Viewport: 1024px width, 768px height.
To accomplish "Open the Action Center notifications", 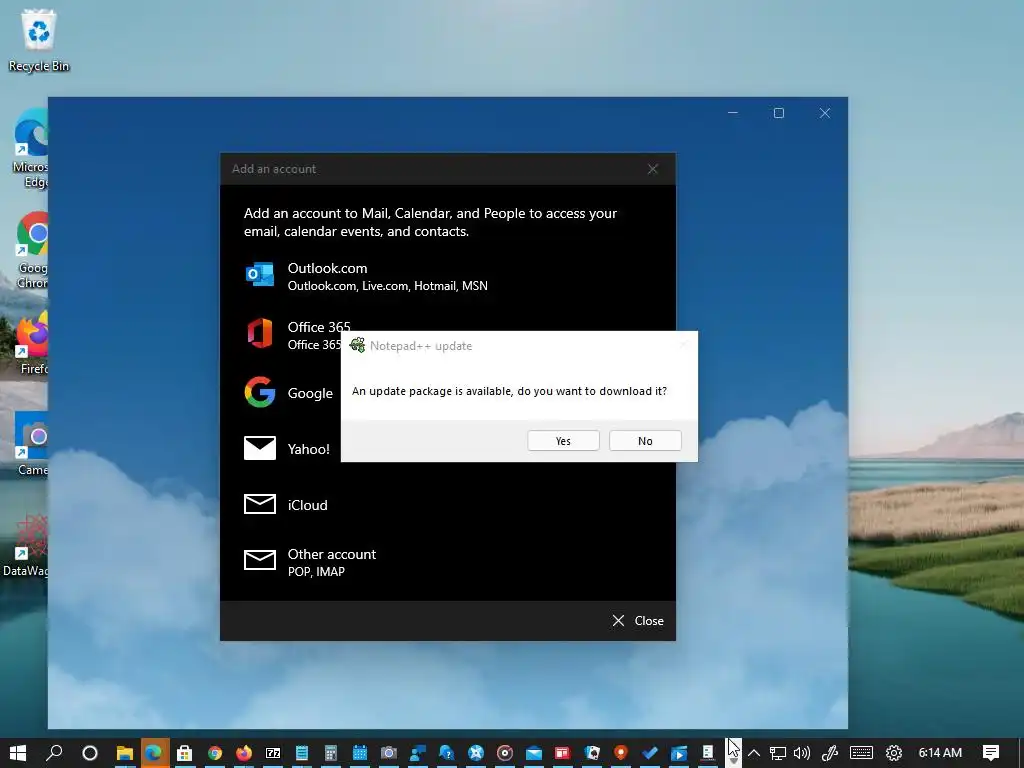I will 990,753.
